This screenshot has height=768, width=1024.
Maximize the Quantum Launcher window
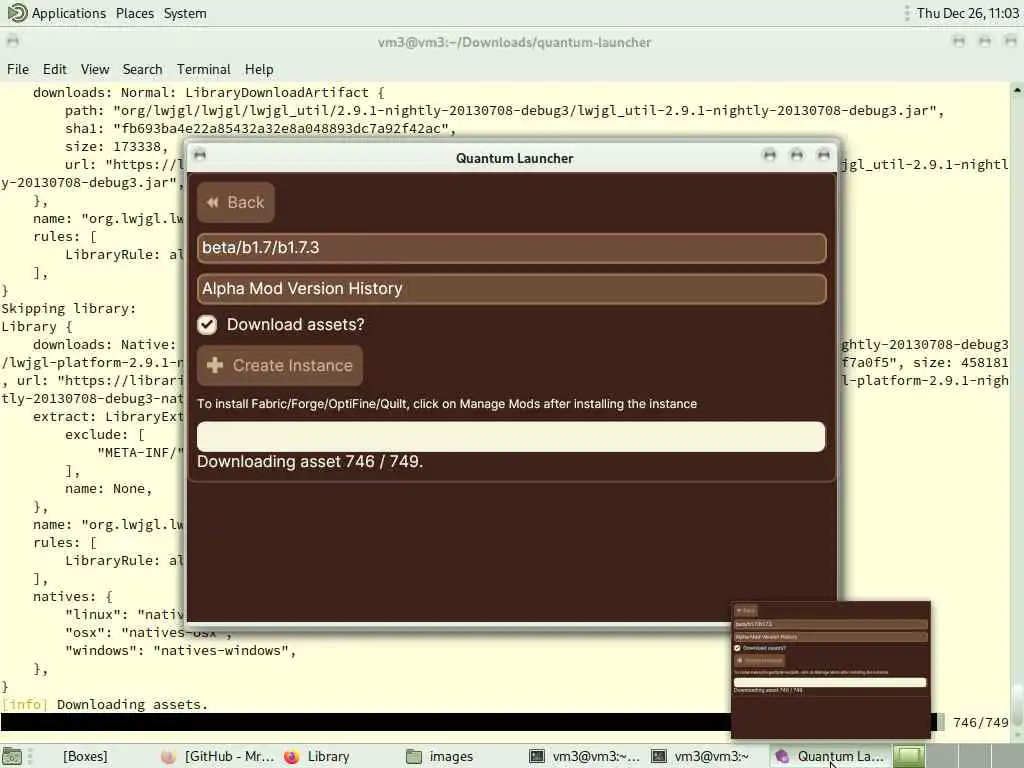(x=796, y=155)
